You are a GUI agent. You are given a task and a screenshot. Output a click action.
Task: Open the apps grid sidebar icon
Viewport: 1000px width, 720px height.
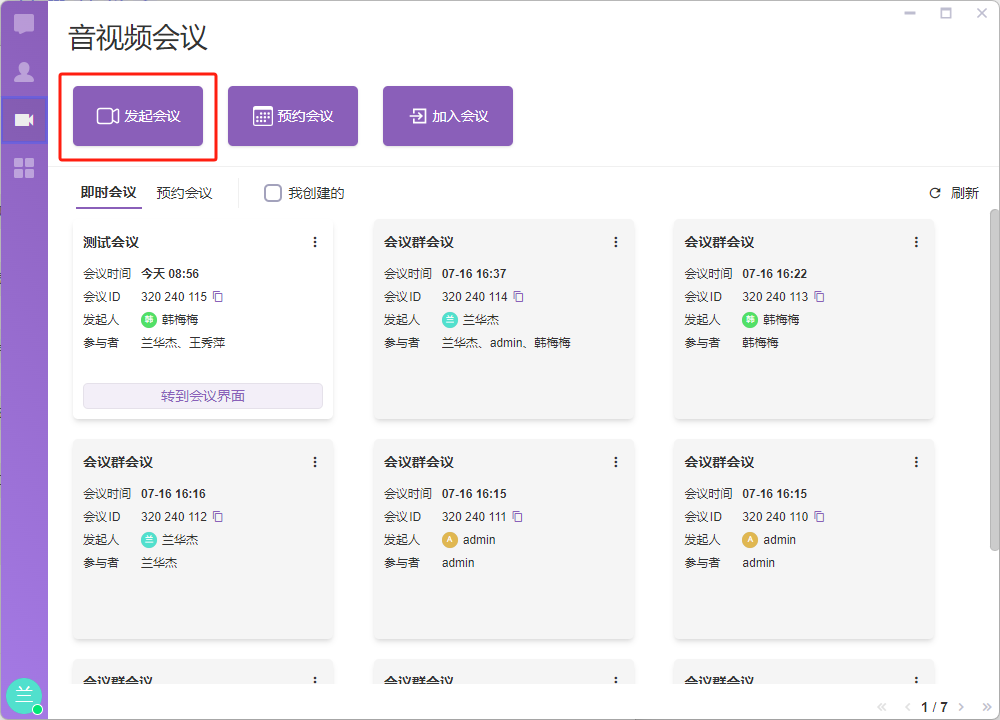[24, 167]
